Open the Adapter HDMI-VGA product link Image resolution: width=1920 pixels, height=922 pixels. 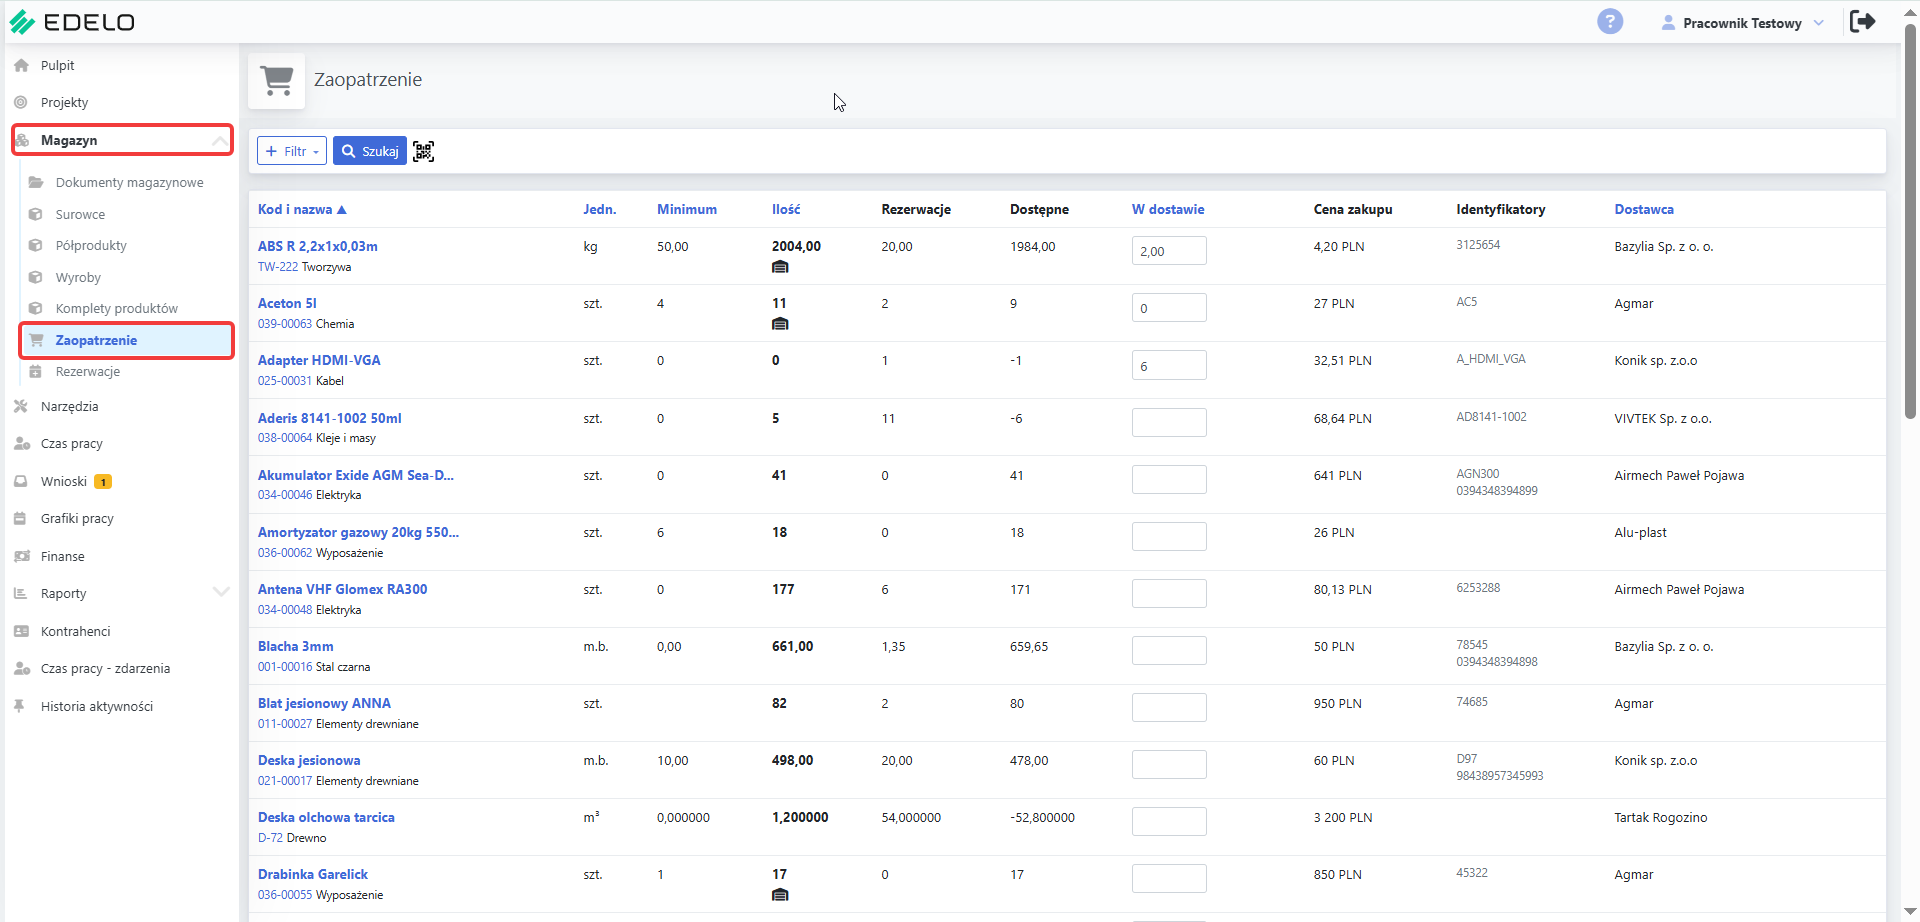[x=319, y=360]
